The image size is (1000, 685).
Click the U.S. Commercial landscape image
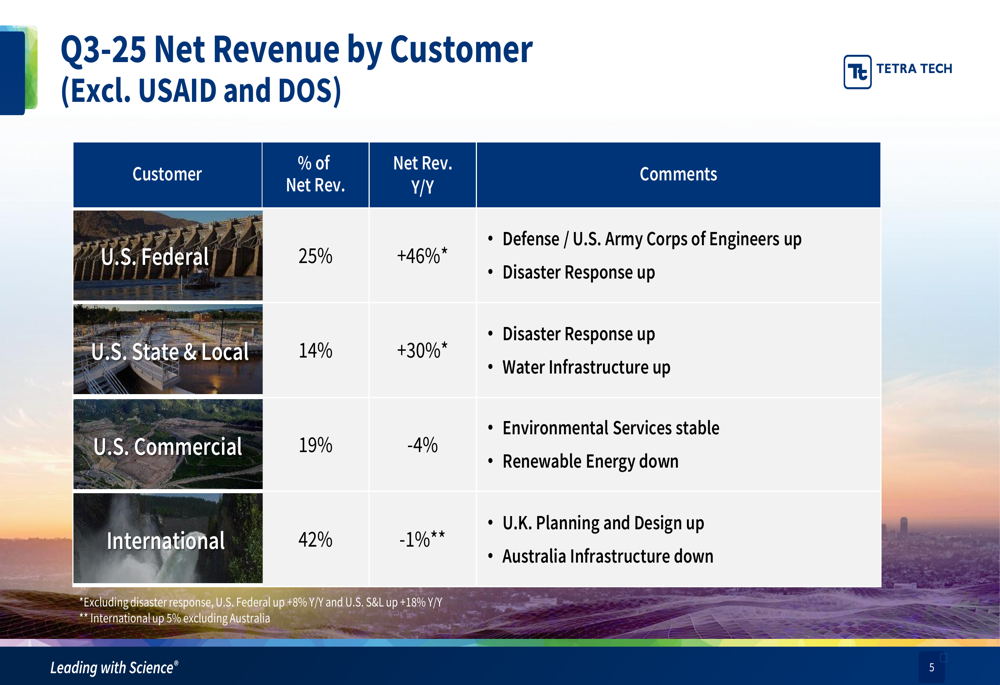click(167, 445)
